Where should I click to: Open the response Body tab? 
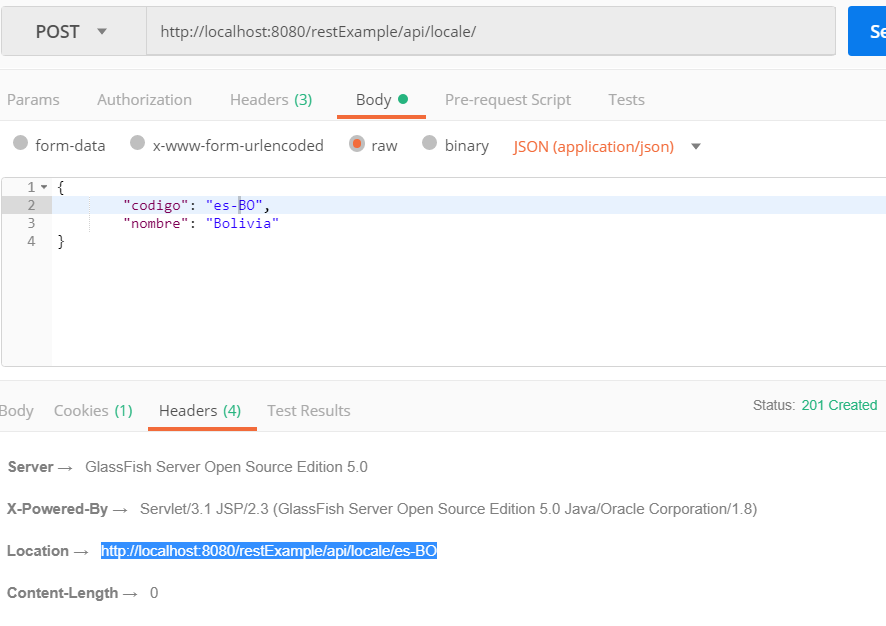[16, 411]
